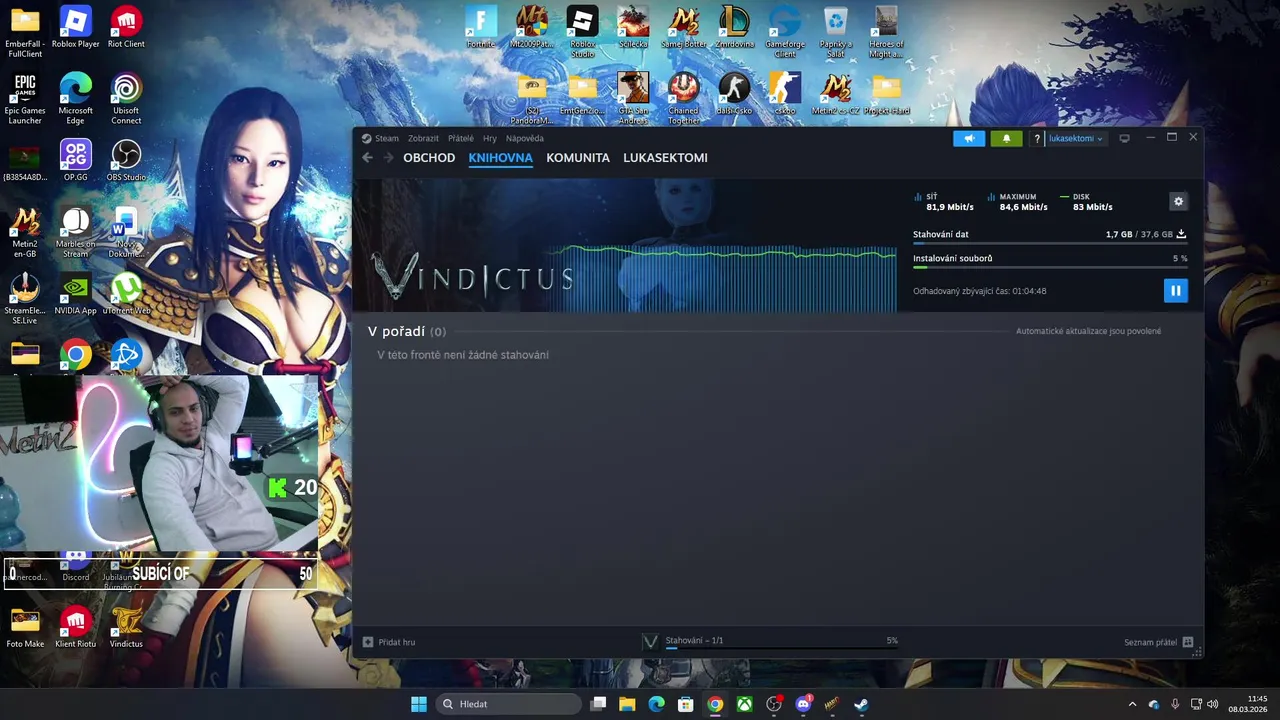Open taskbar clock showing 11:45
Viewport: 1280px width, 720px height.
[1250, 704]
